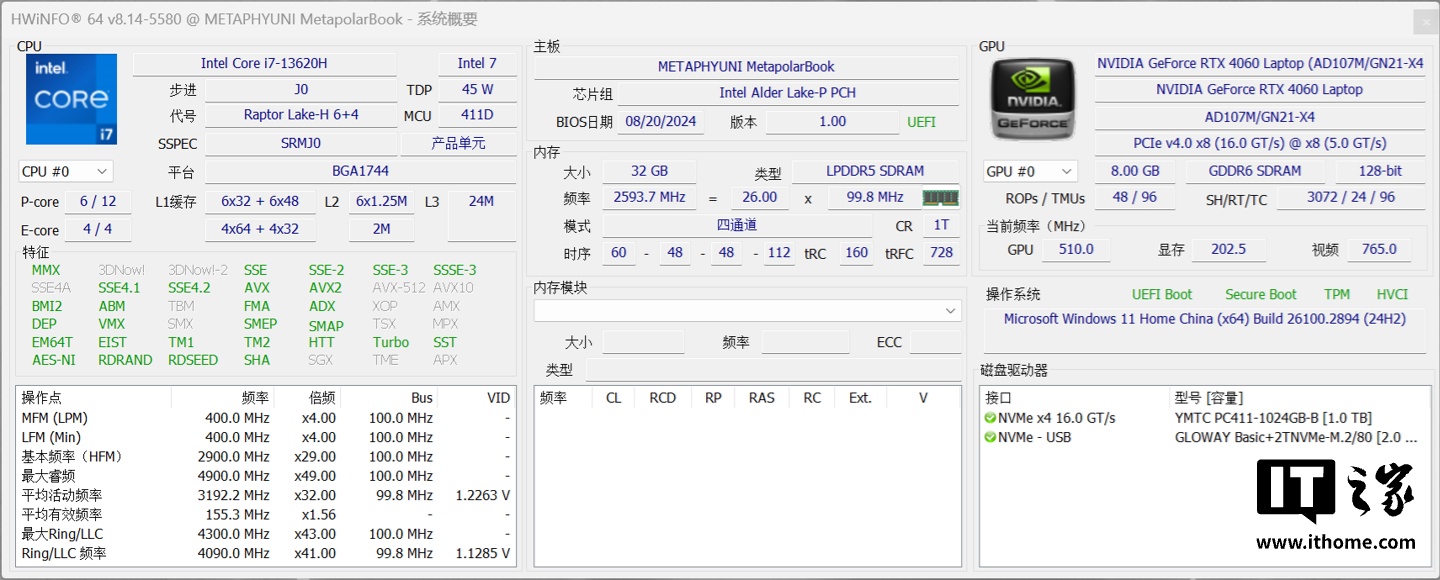Select the YMTC PC411-1024GB-B drive entry
The height and width of the screenshot is (580, 1440).
click(1273, 418)
